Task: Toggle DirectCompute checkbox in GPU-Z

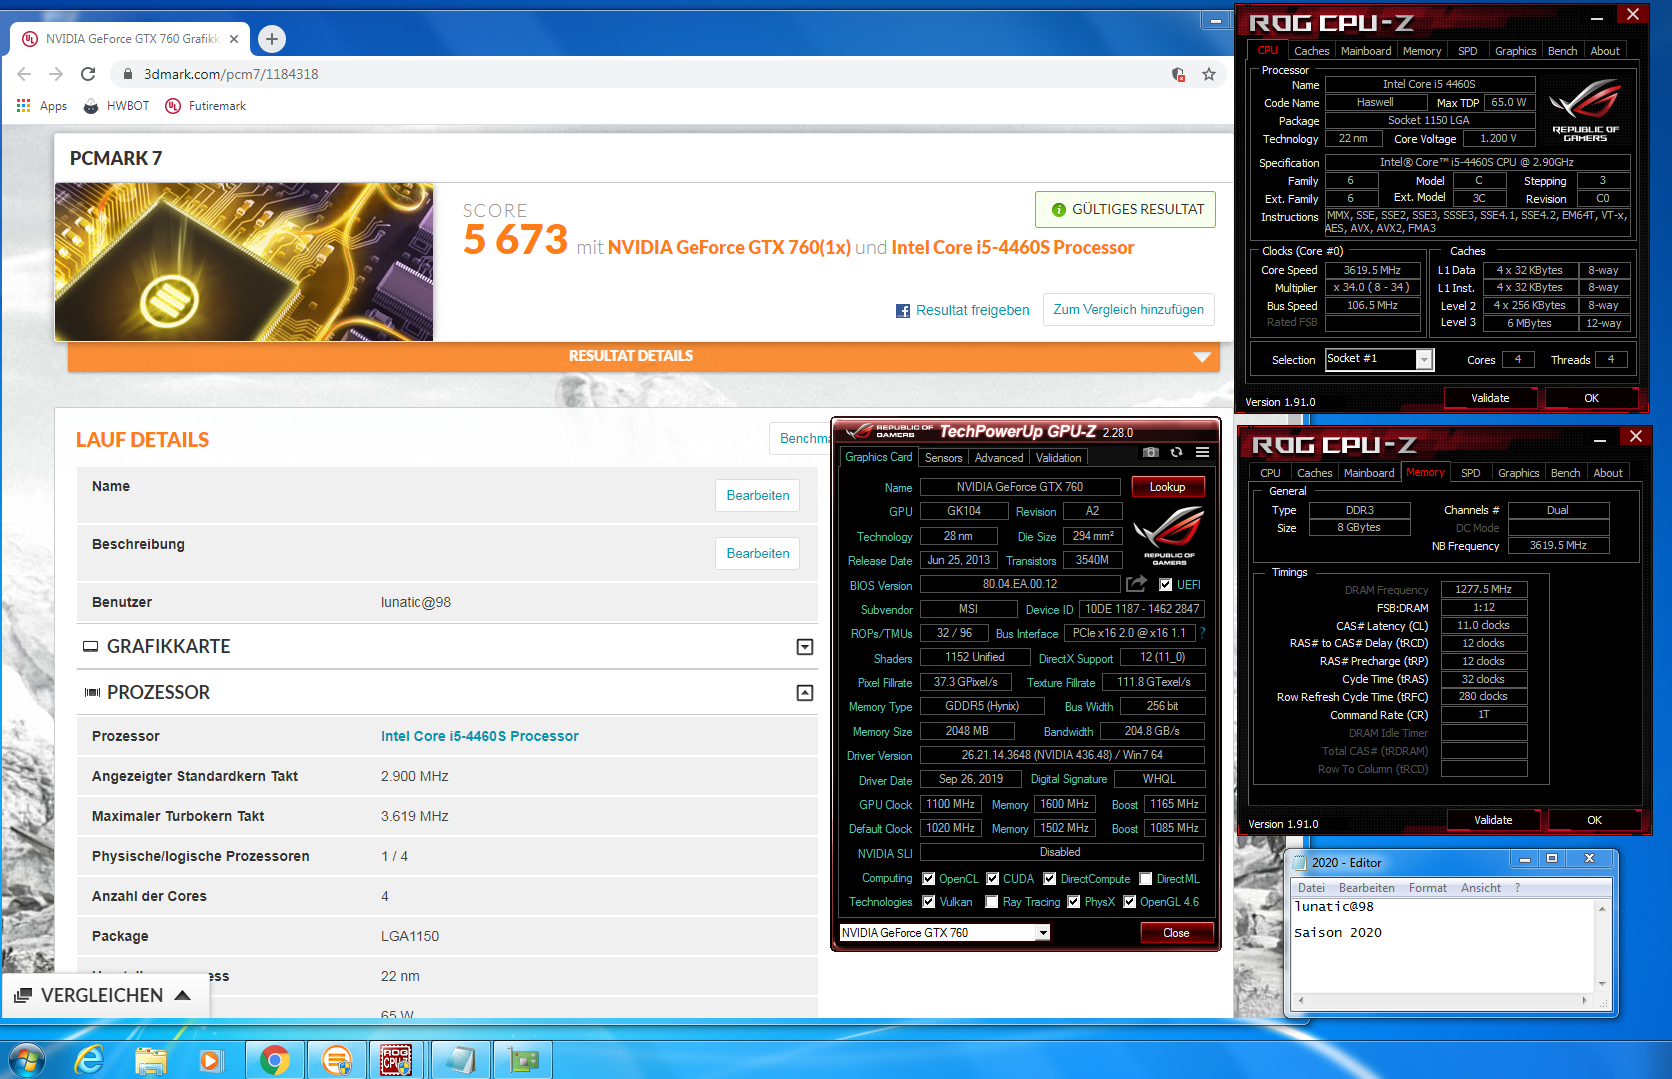Action: click(x=1049, y=879)
